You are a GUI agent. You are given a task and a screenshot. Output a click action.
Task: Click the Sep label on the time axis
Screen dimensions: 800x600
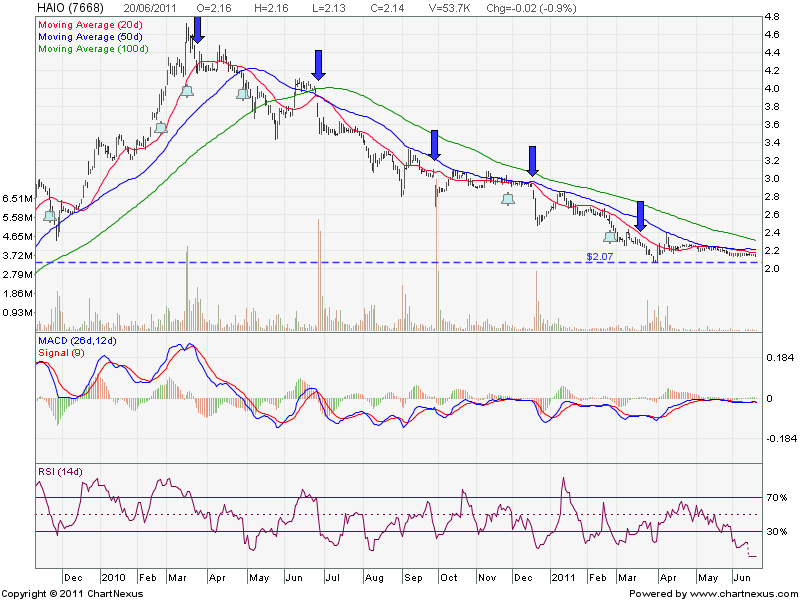pyautogui.click(x=413, y=578)
